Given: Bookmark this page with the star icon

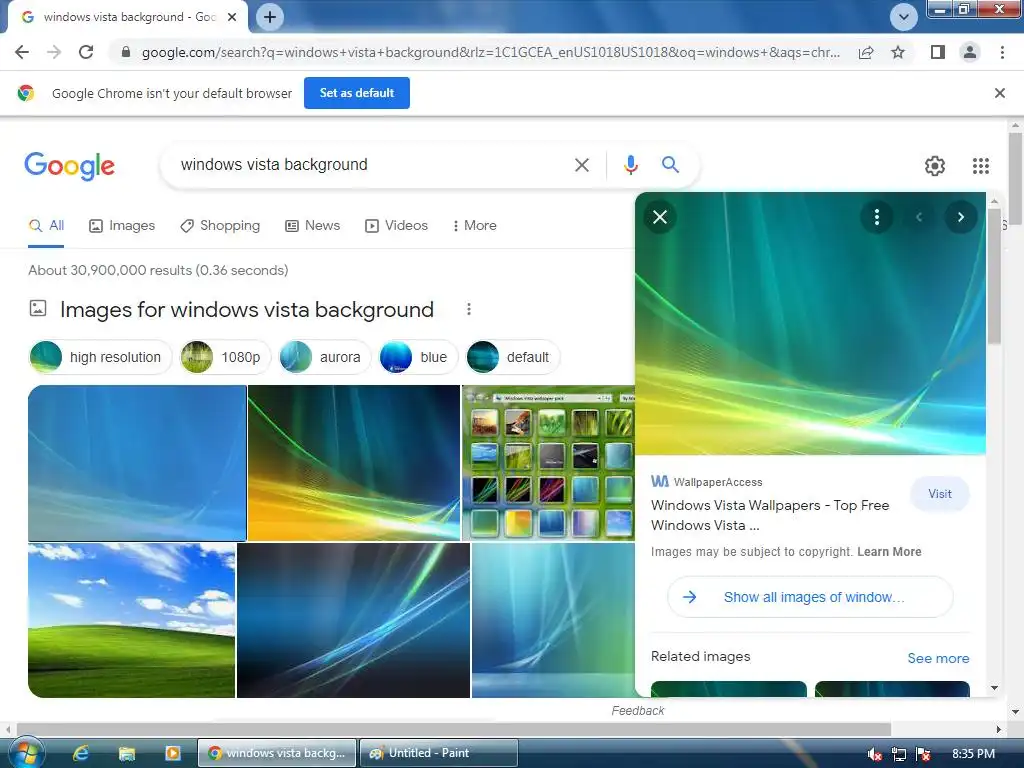Looking at the screenshot, I should pyautogui.click(x=898, y=52).
